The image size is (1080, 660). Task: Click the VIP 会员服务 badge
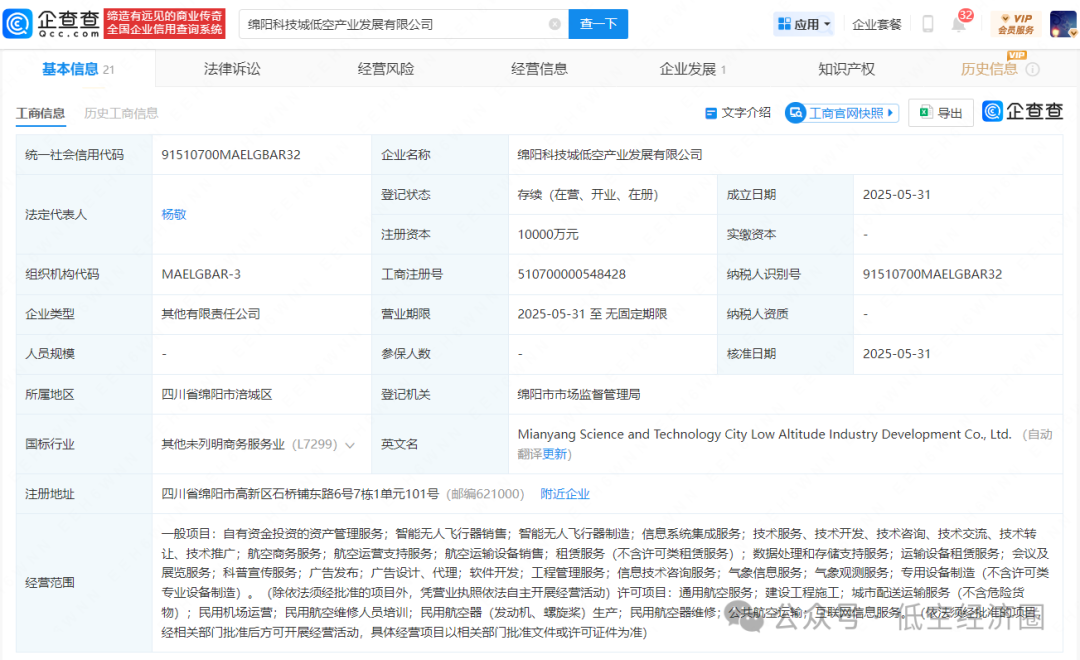point(1016,24)
